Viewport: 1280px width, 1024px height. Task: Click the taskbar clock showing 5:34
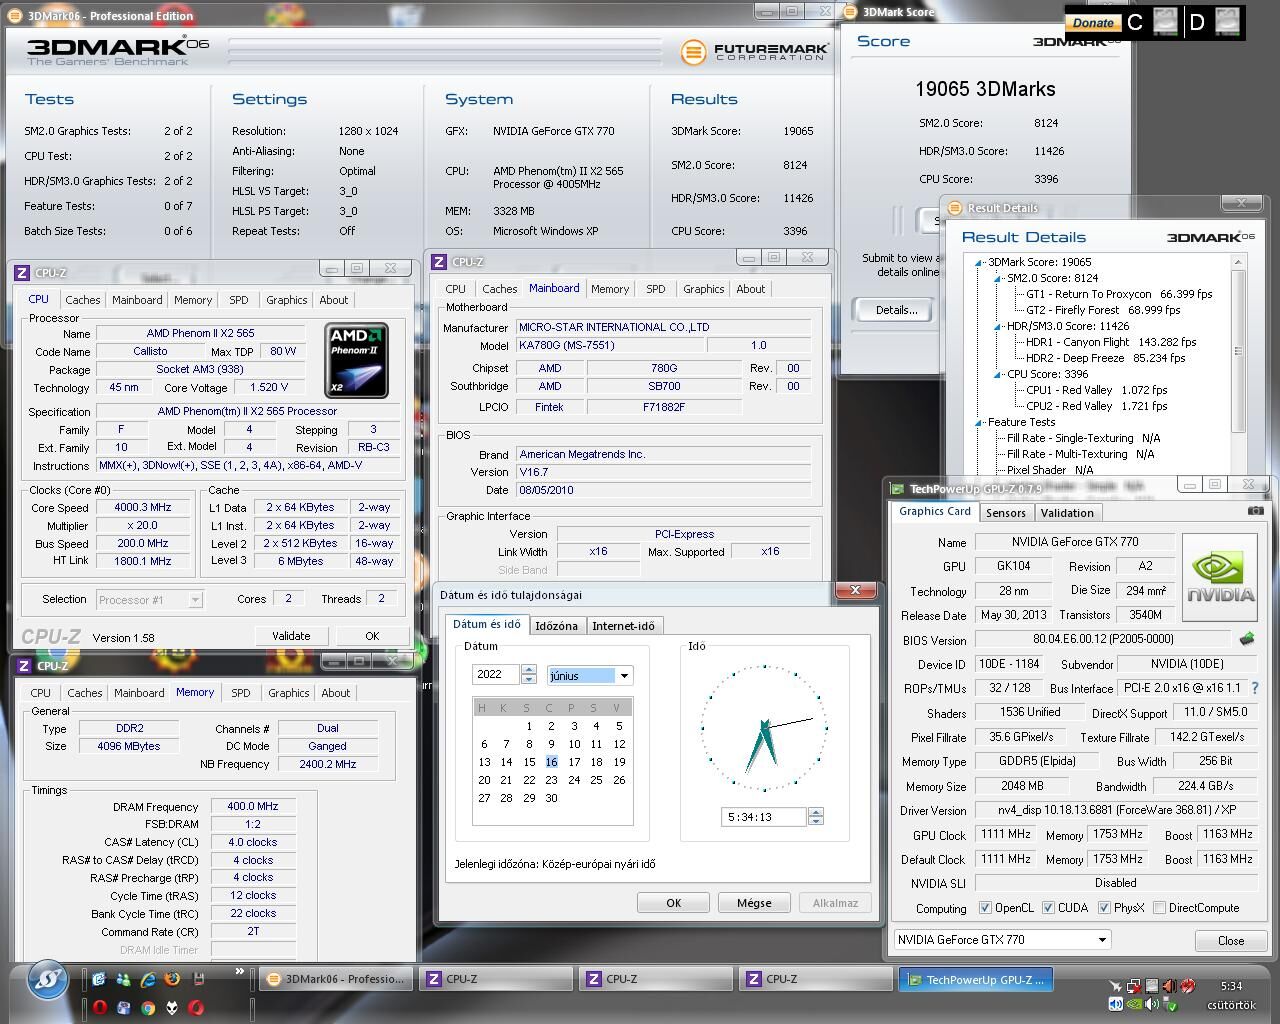[1231, 986]
